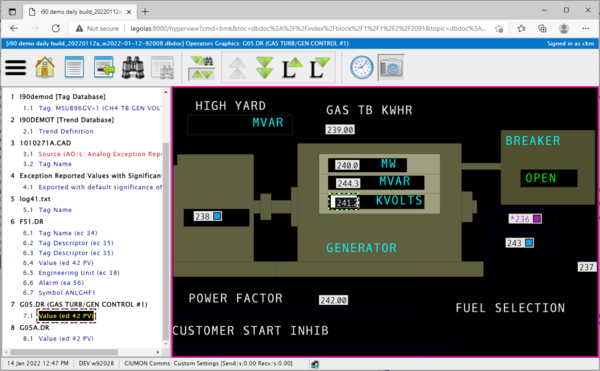Click the camera snapshot icon
This screenshot has height=371, width=600.
(x=391, y=67)
